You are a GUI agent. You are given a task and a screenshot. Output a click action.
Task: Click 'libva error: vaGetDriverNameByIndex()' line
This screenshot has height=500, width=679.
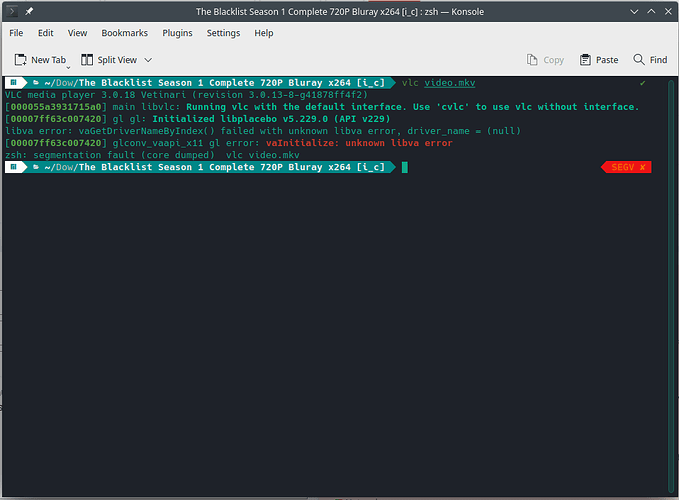pyautogui.click(x=263, y=131)
